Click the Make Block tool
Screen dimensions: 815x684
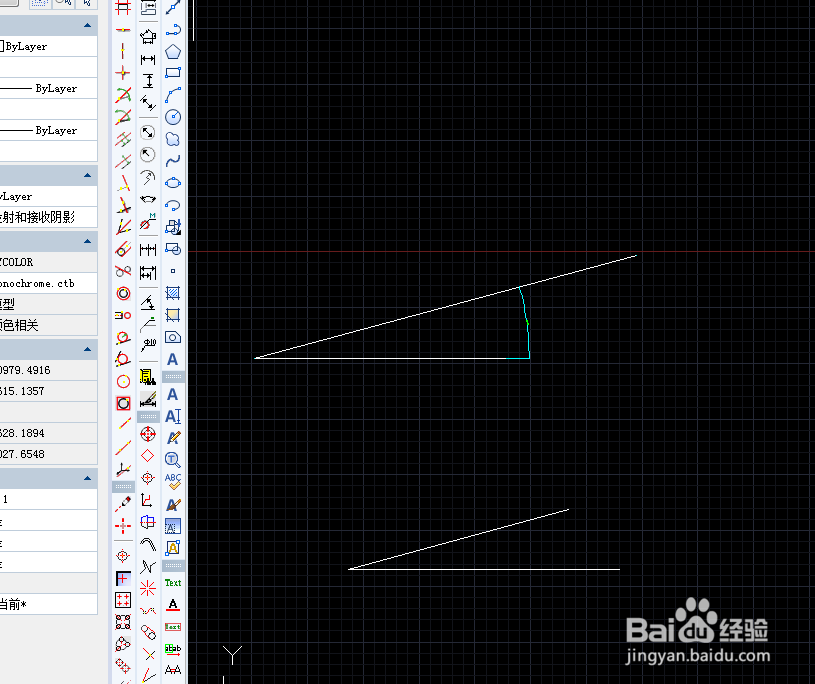click(173, 249)
